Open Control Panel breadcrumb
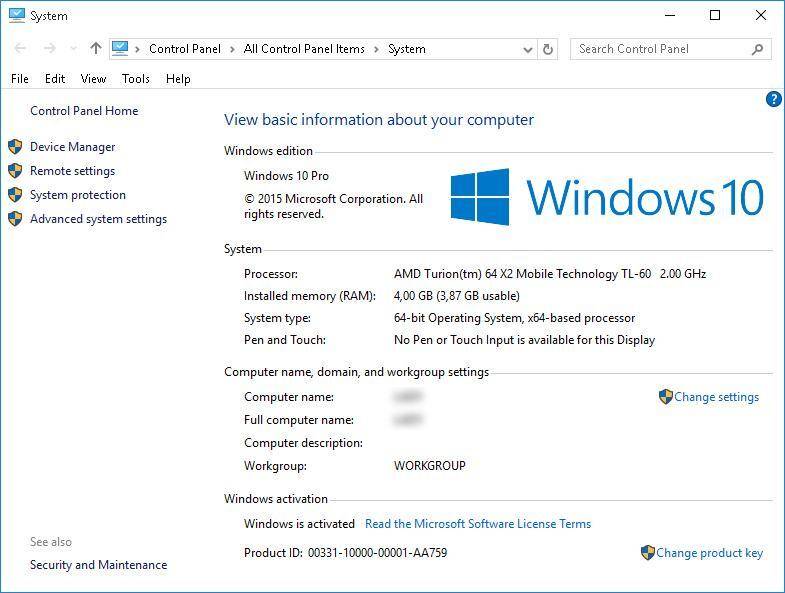This screenshot has width=785, height=593. tap(185, 49)
